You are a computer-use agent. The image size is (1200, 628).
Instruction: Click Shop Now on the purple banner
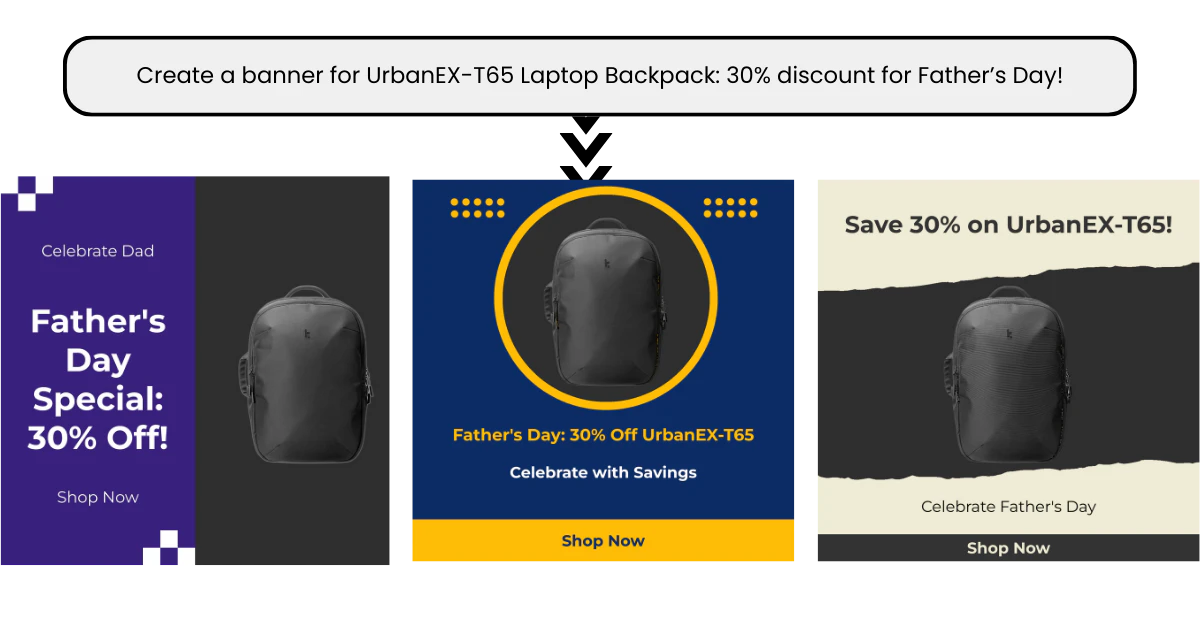(x=98, y=497)
